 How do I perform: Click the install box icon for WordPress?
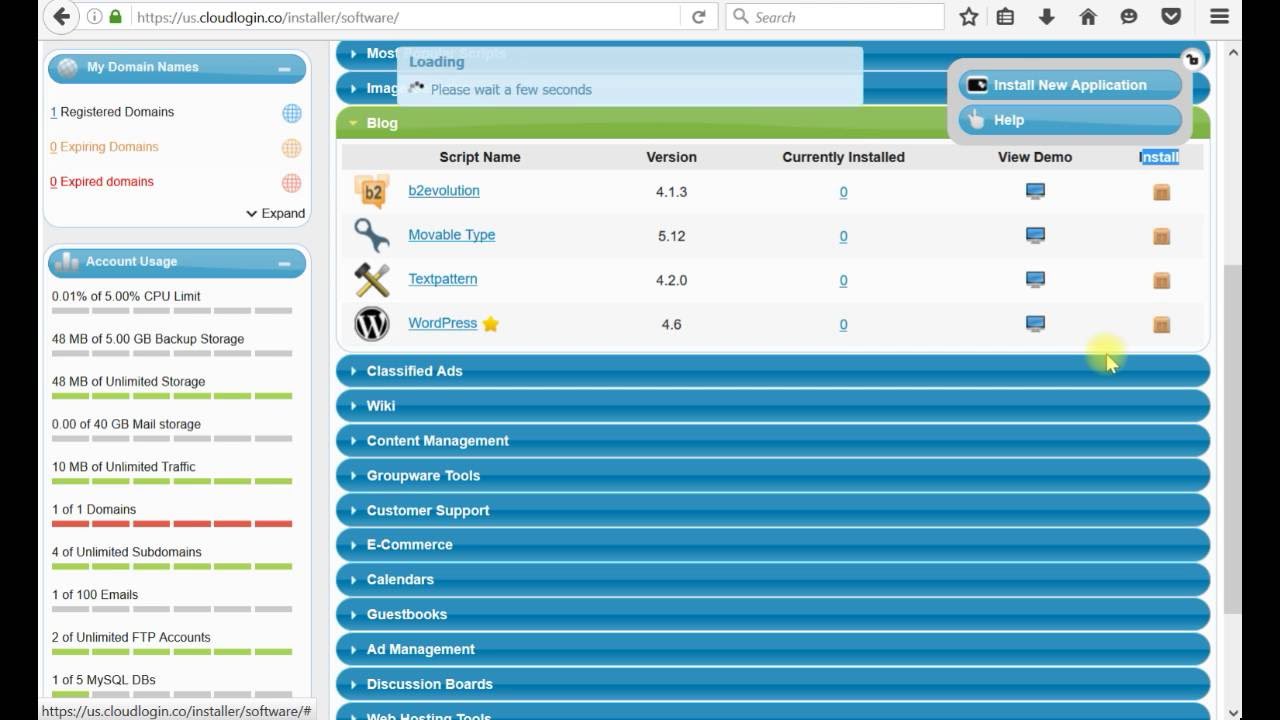click(1161, 324)
